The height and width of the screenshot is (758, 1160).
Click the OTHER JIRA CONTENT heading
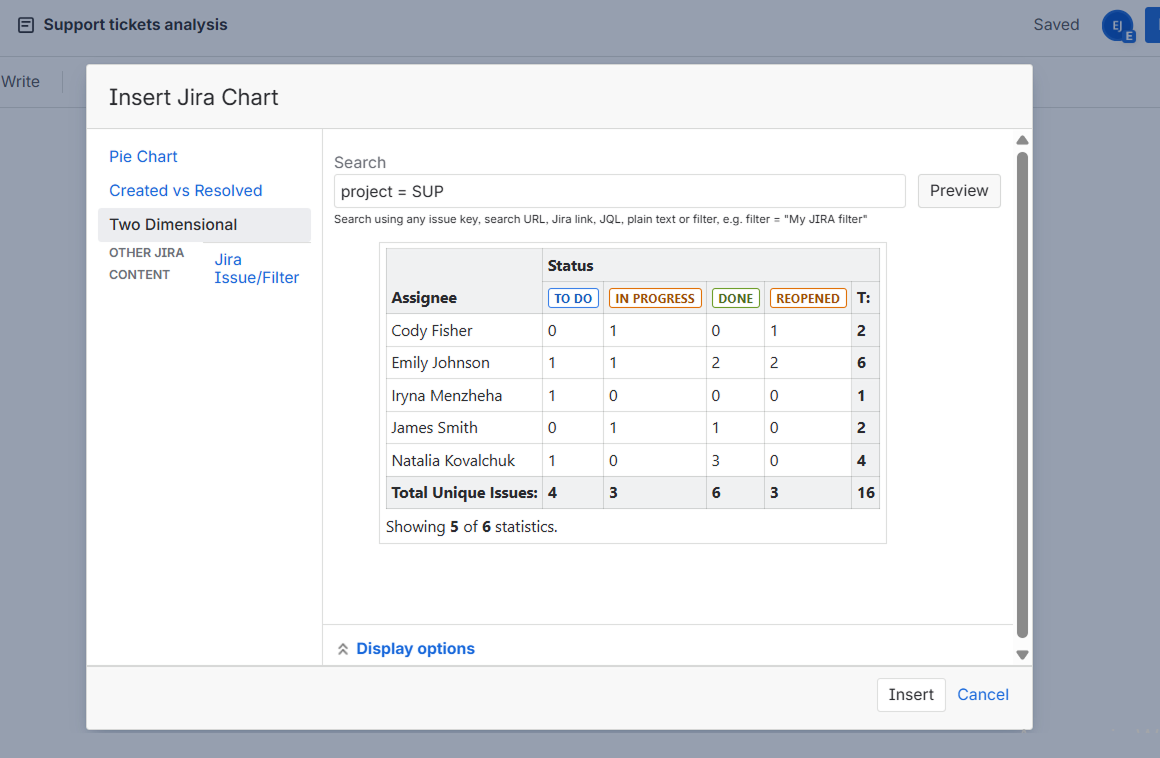click(146, 263)
